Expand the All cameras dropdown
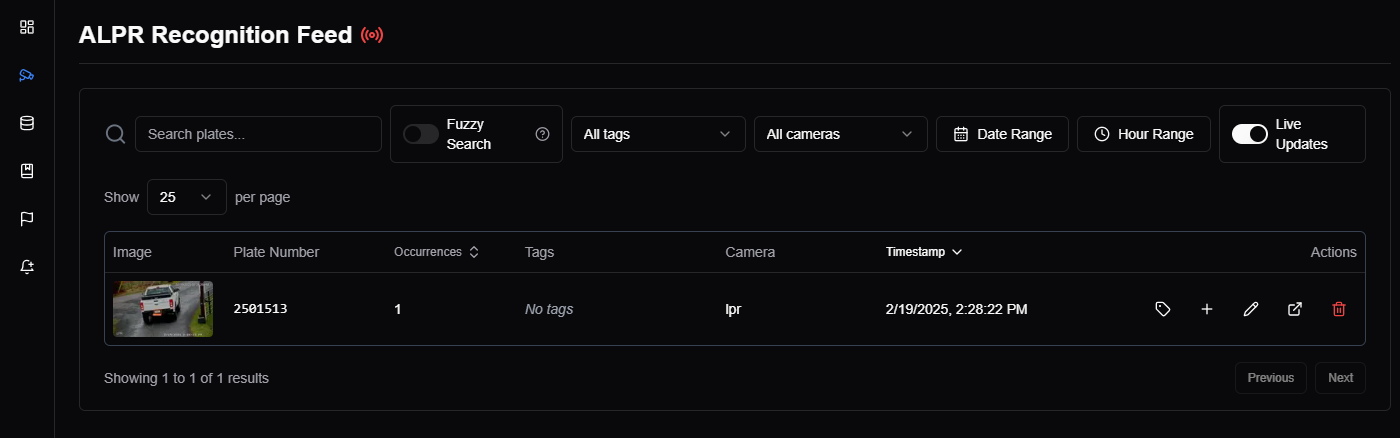This screenshot has height=438, width=1400. tap(840, 134)
